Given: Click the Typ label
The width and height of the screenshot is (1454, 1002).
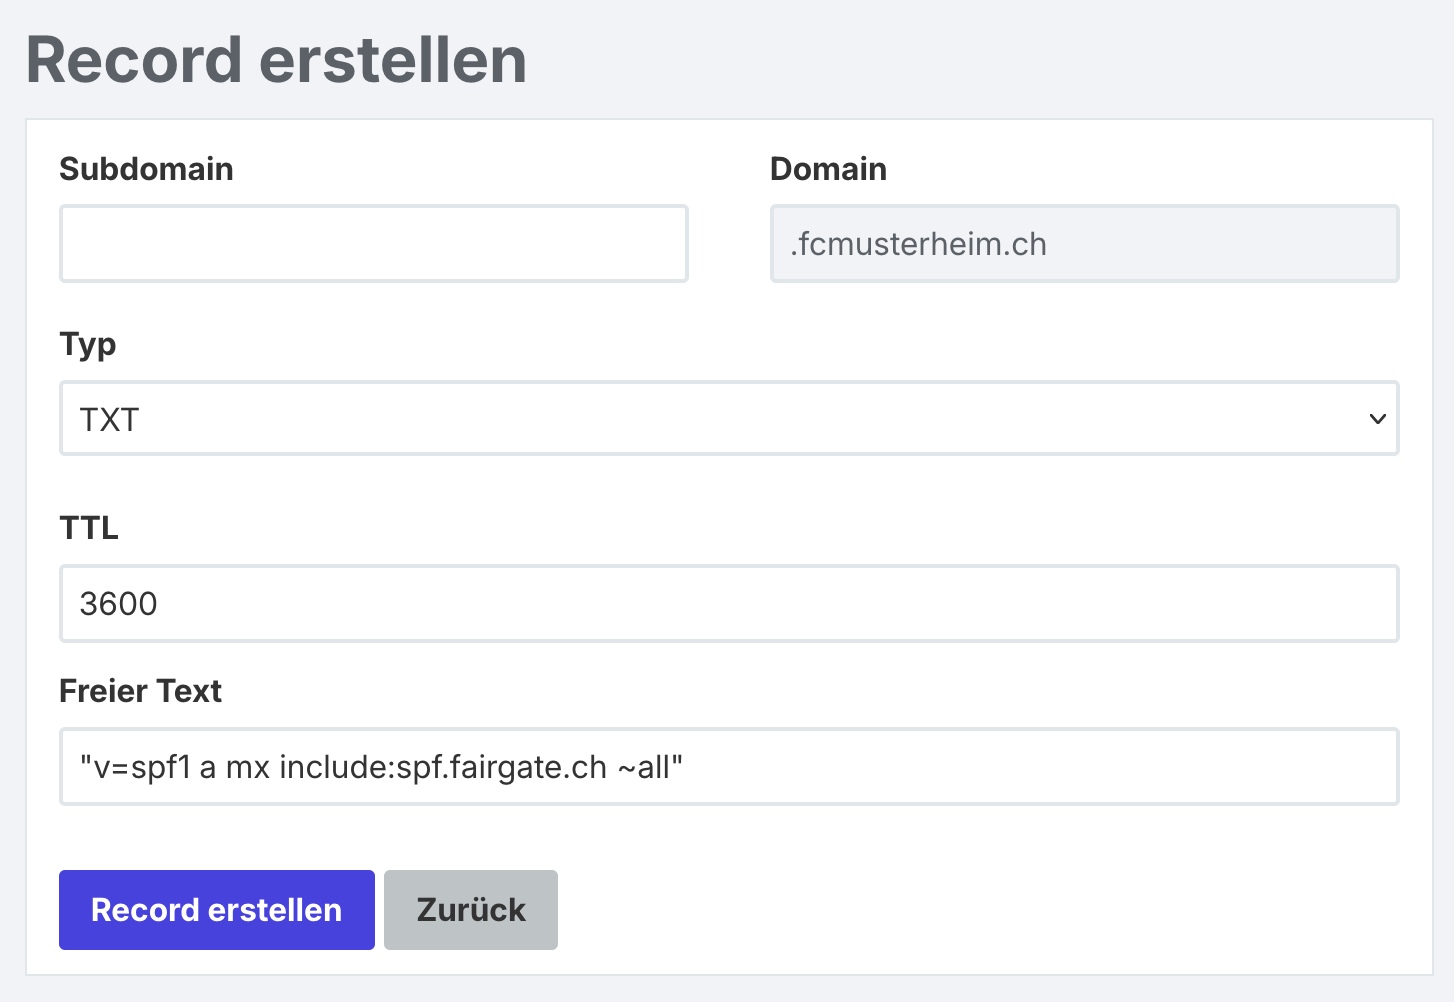Looking at the screenshot, I should (88, 344).
